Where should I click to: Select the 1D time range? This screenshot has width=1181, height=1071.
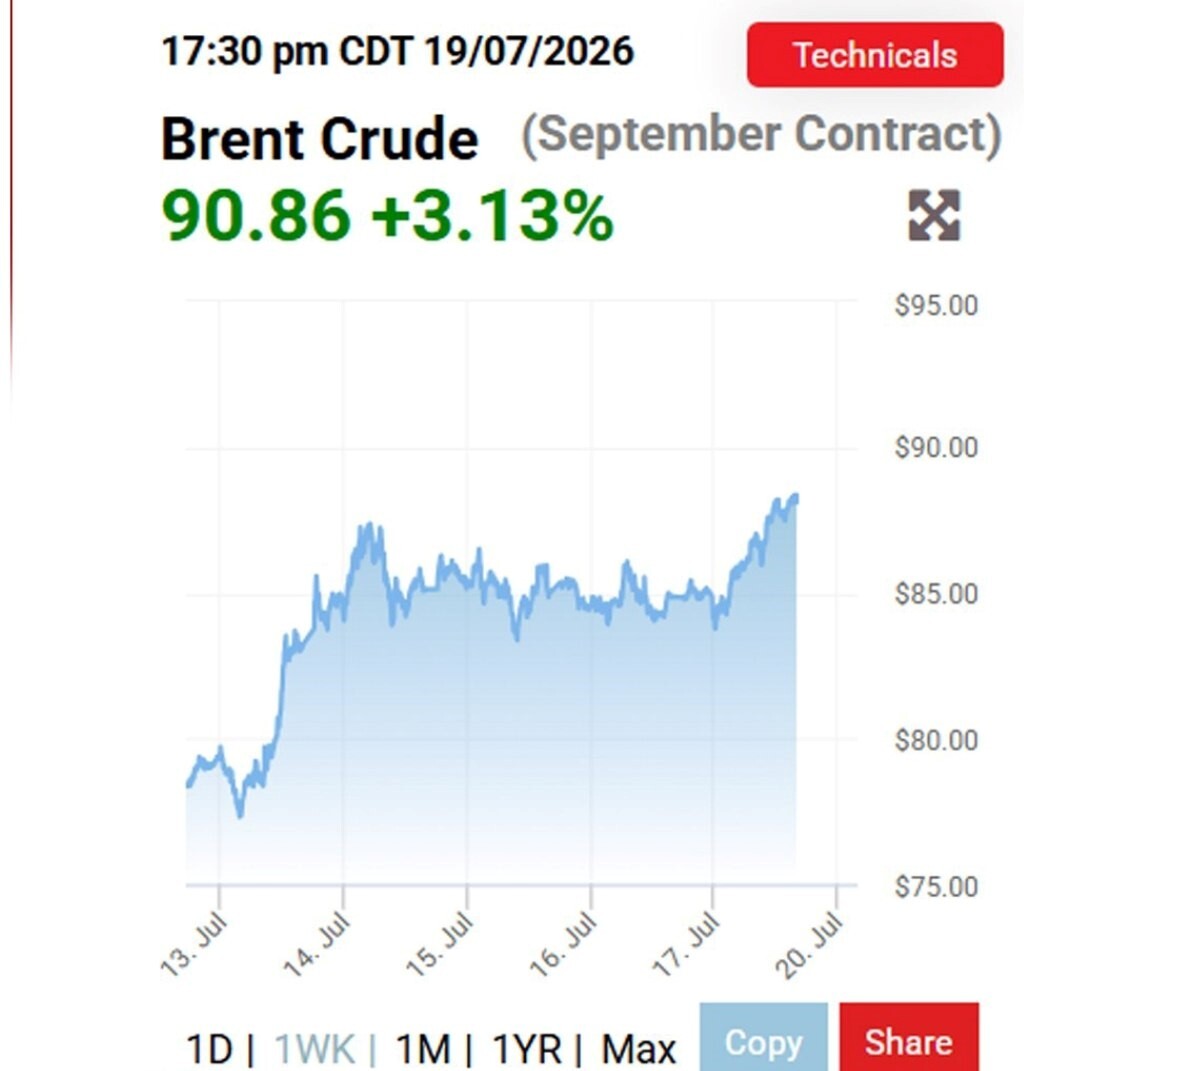tap(209, 1049)
